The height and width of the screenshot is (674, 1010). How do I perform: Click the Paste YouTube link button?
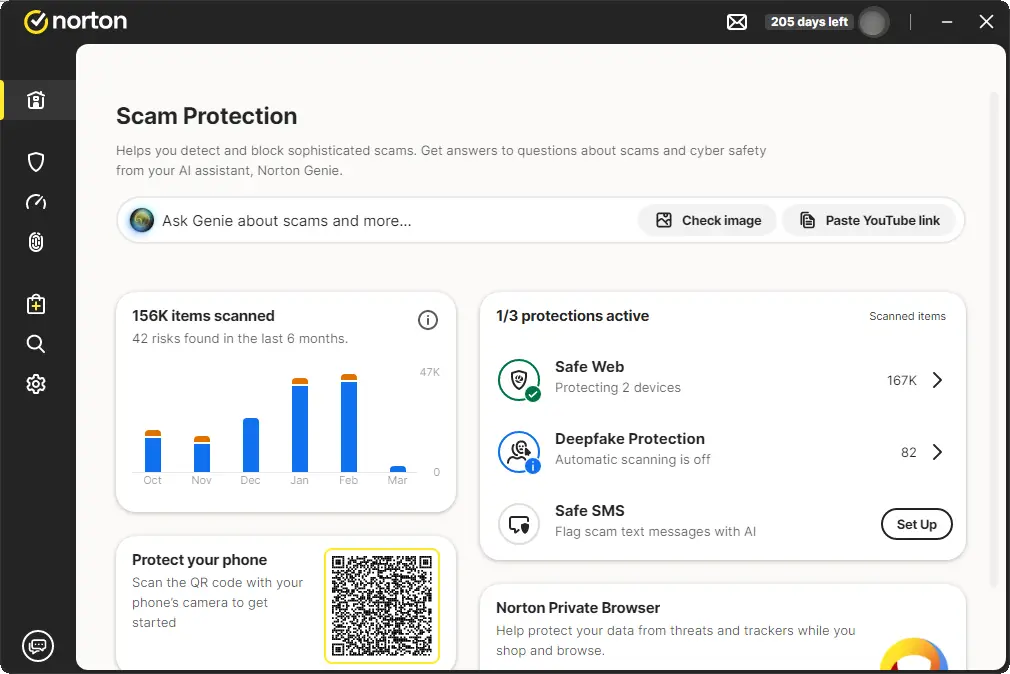click(x=870, y=220)
